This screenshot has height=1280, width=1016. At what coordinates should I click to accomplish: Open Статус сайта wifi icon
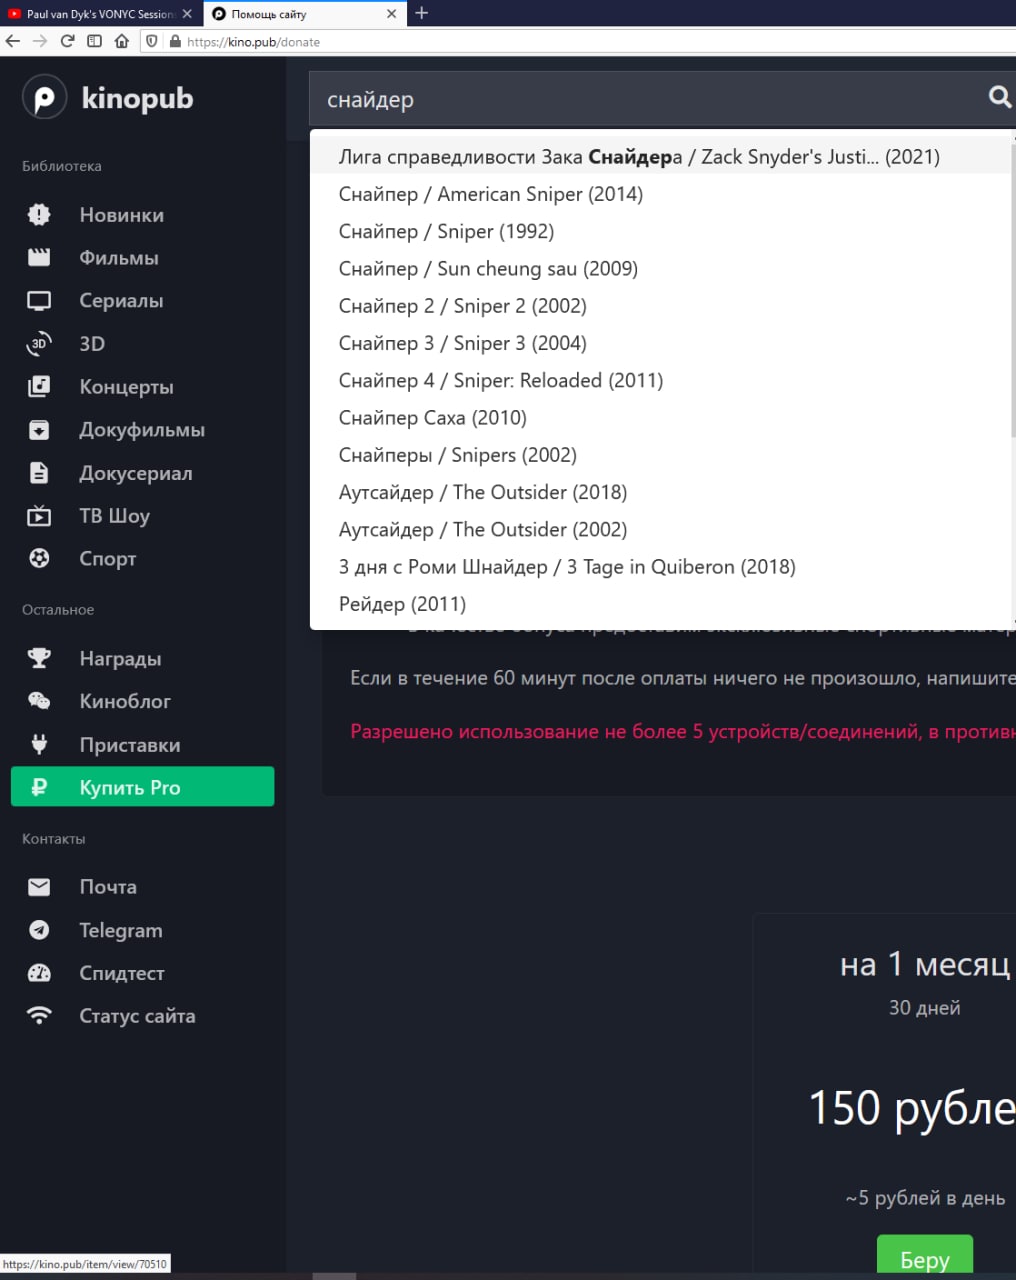tap(39, 1015)
